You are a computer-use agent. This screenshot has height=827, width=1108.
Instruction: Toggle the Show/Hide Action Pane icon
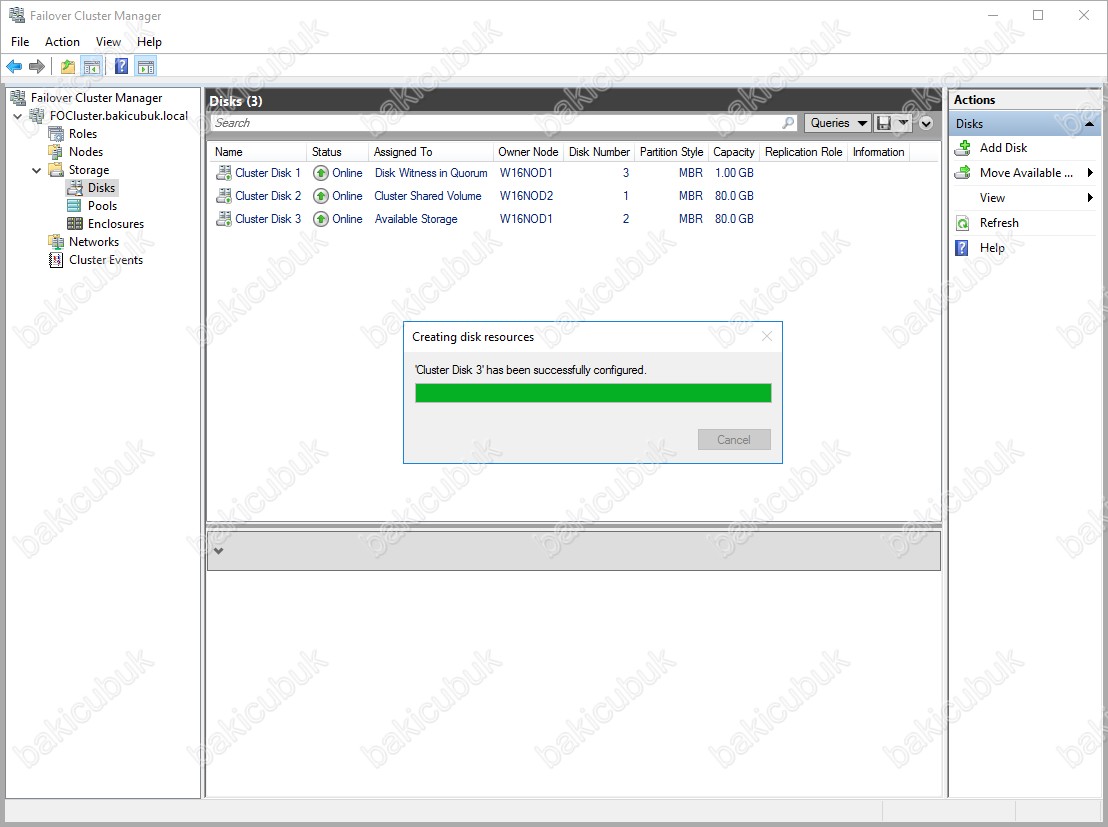click(146, 66)
